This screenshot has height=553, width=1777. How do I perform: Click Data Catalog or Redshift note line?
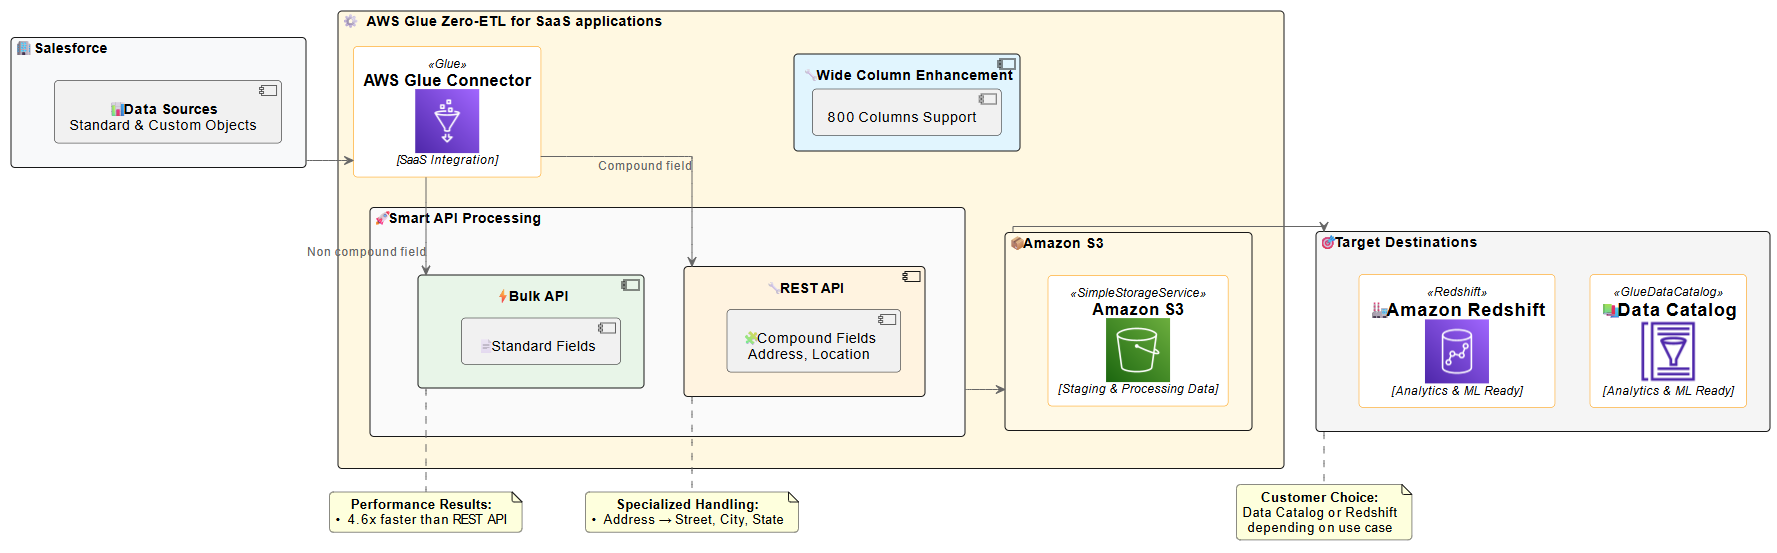[x=1320, y=512]
